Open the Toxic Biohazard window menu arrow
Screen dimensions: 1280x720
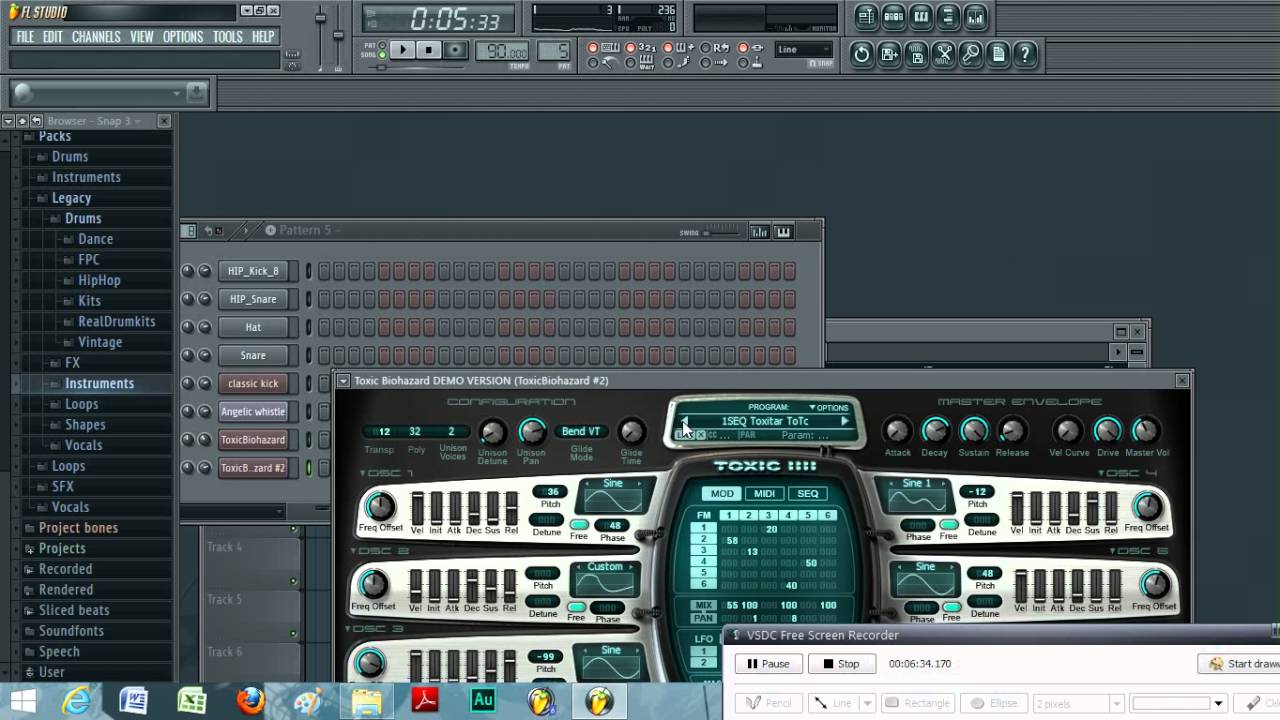coord(343,380)
